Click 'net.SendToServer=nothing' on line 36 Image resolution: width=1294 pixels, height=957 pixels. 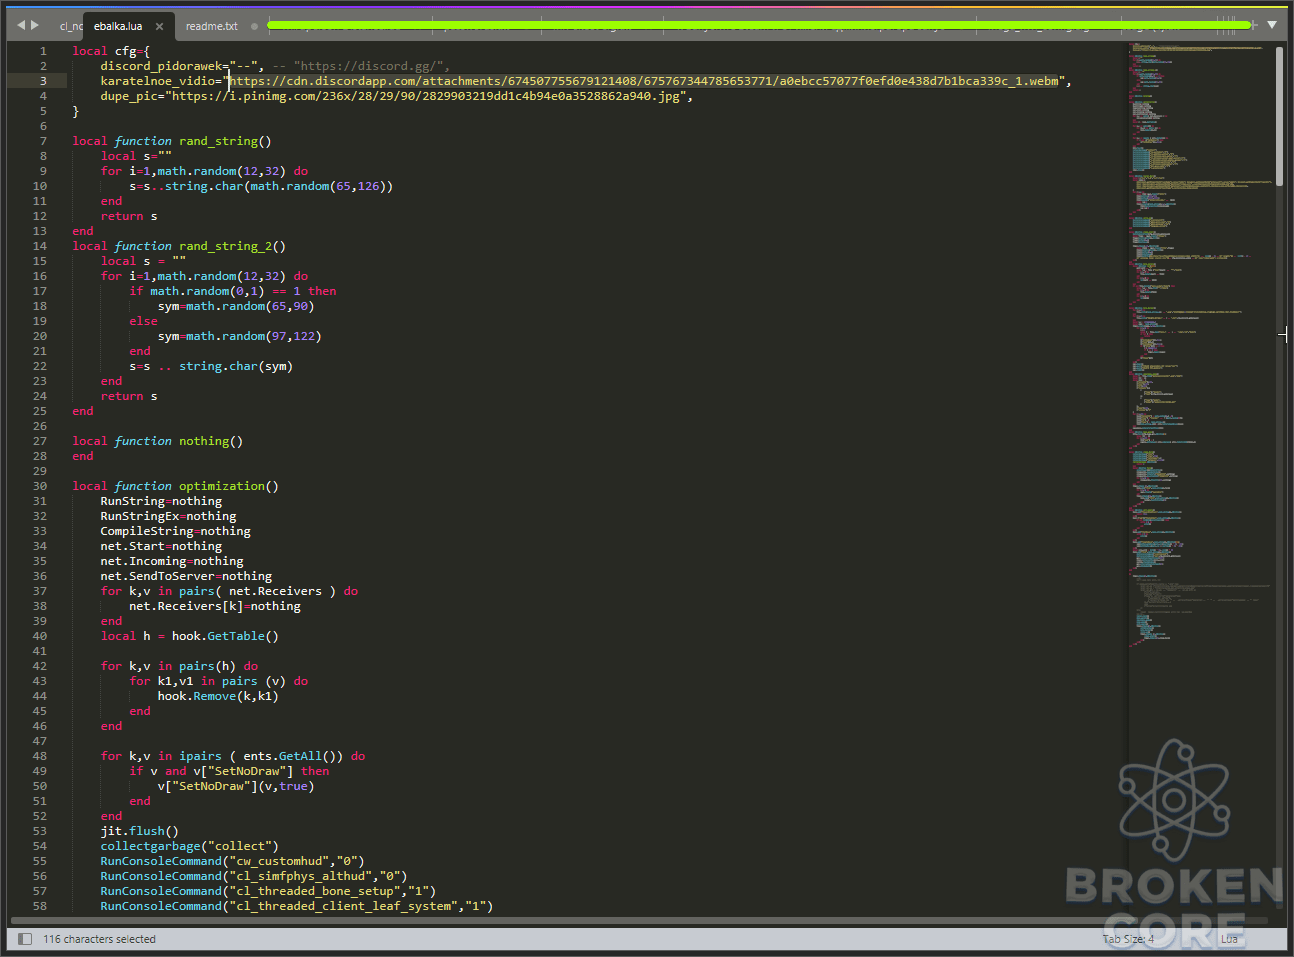[186, 576]
